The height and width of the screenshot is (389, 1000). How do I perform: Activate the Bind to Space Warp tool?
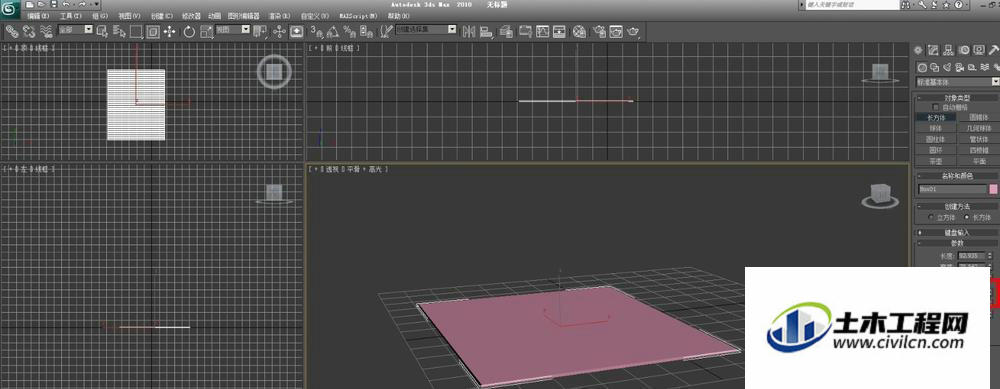tap(47, 31)
